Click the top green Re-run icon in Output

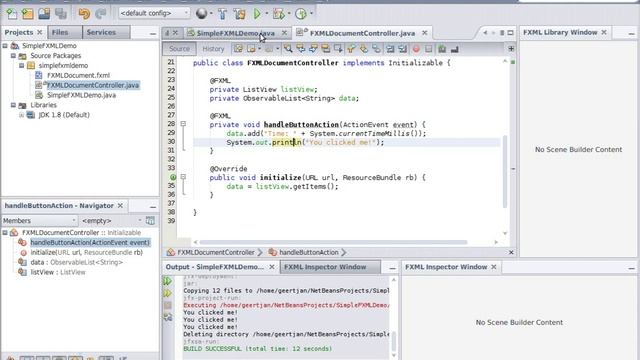point(167,281)
